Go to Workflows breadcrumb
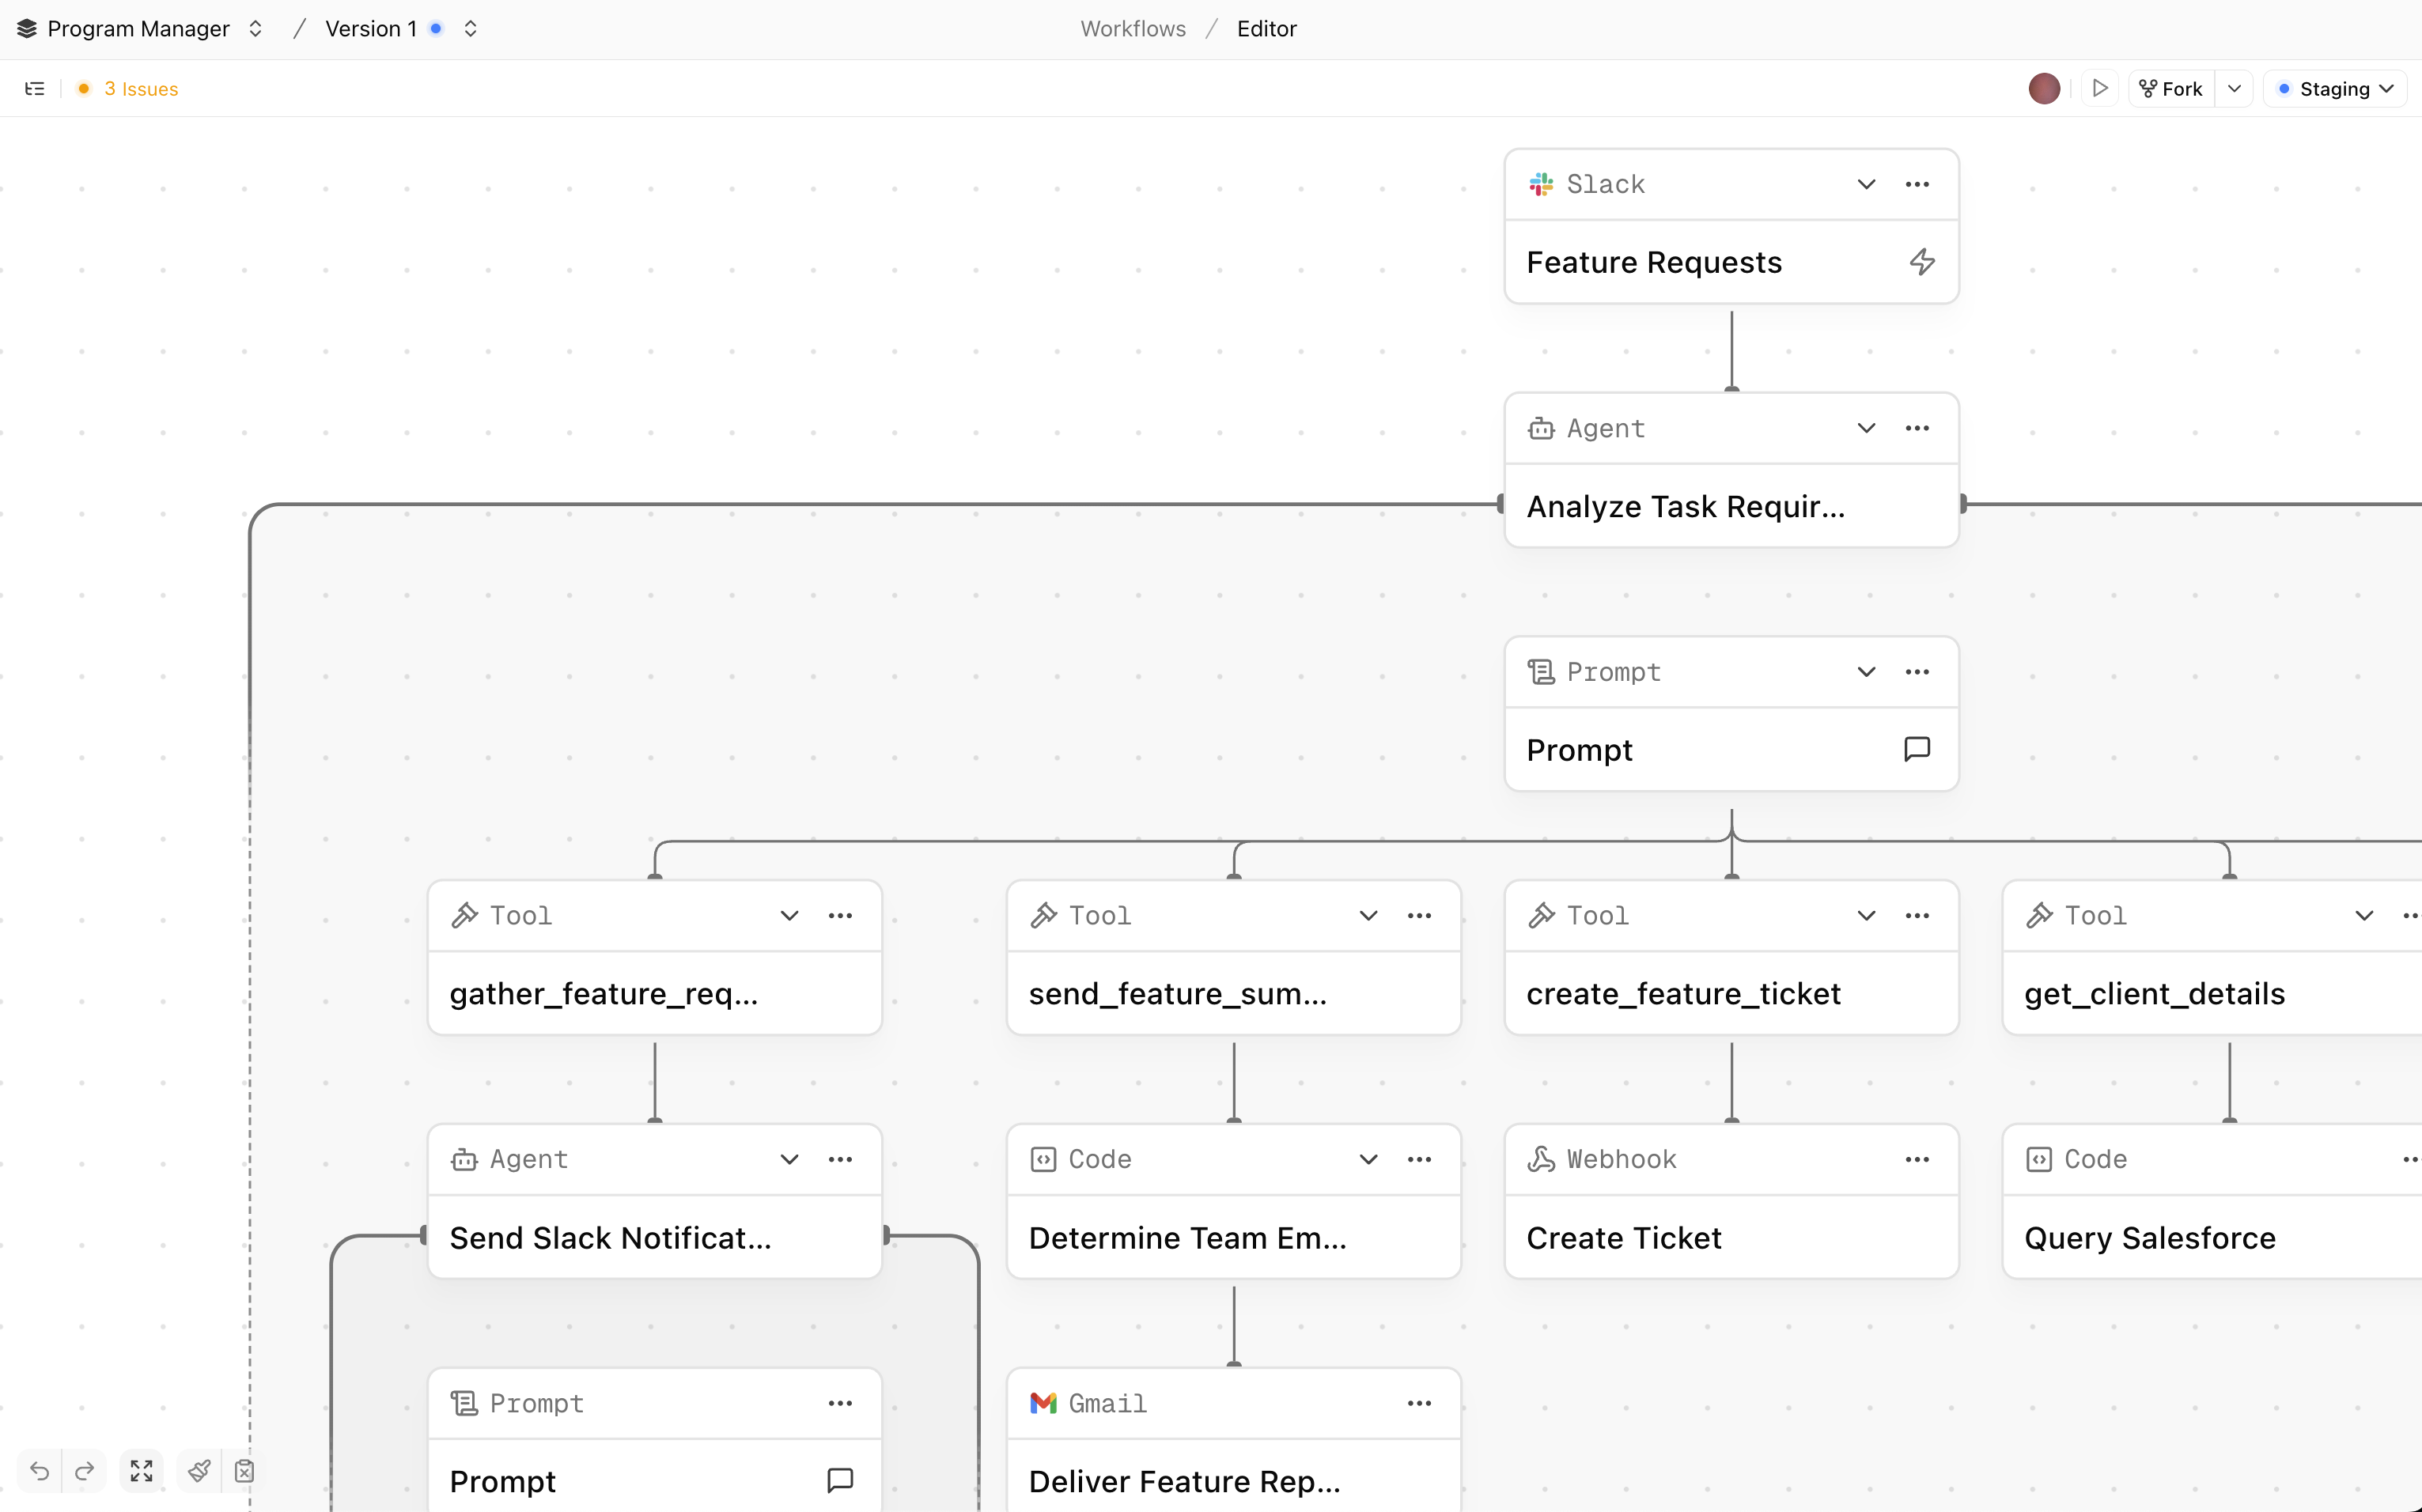2422x1512 pixels. tap(1132, 28)
